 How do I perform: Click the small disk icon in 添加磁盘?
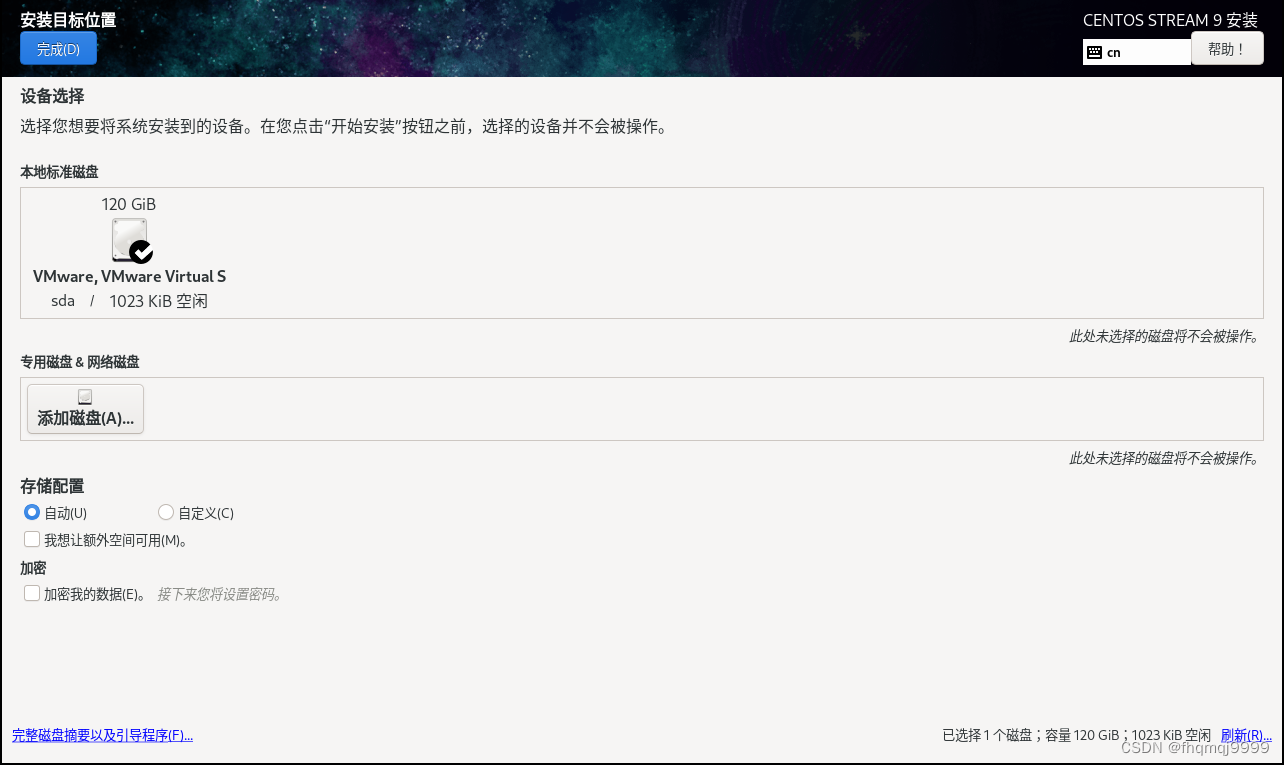pyautogui.click(x=85, y=397)
